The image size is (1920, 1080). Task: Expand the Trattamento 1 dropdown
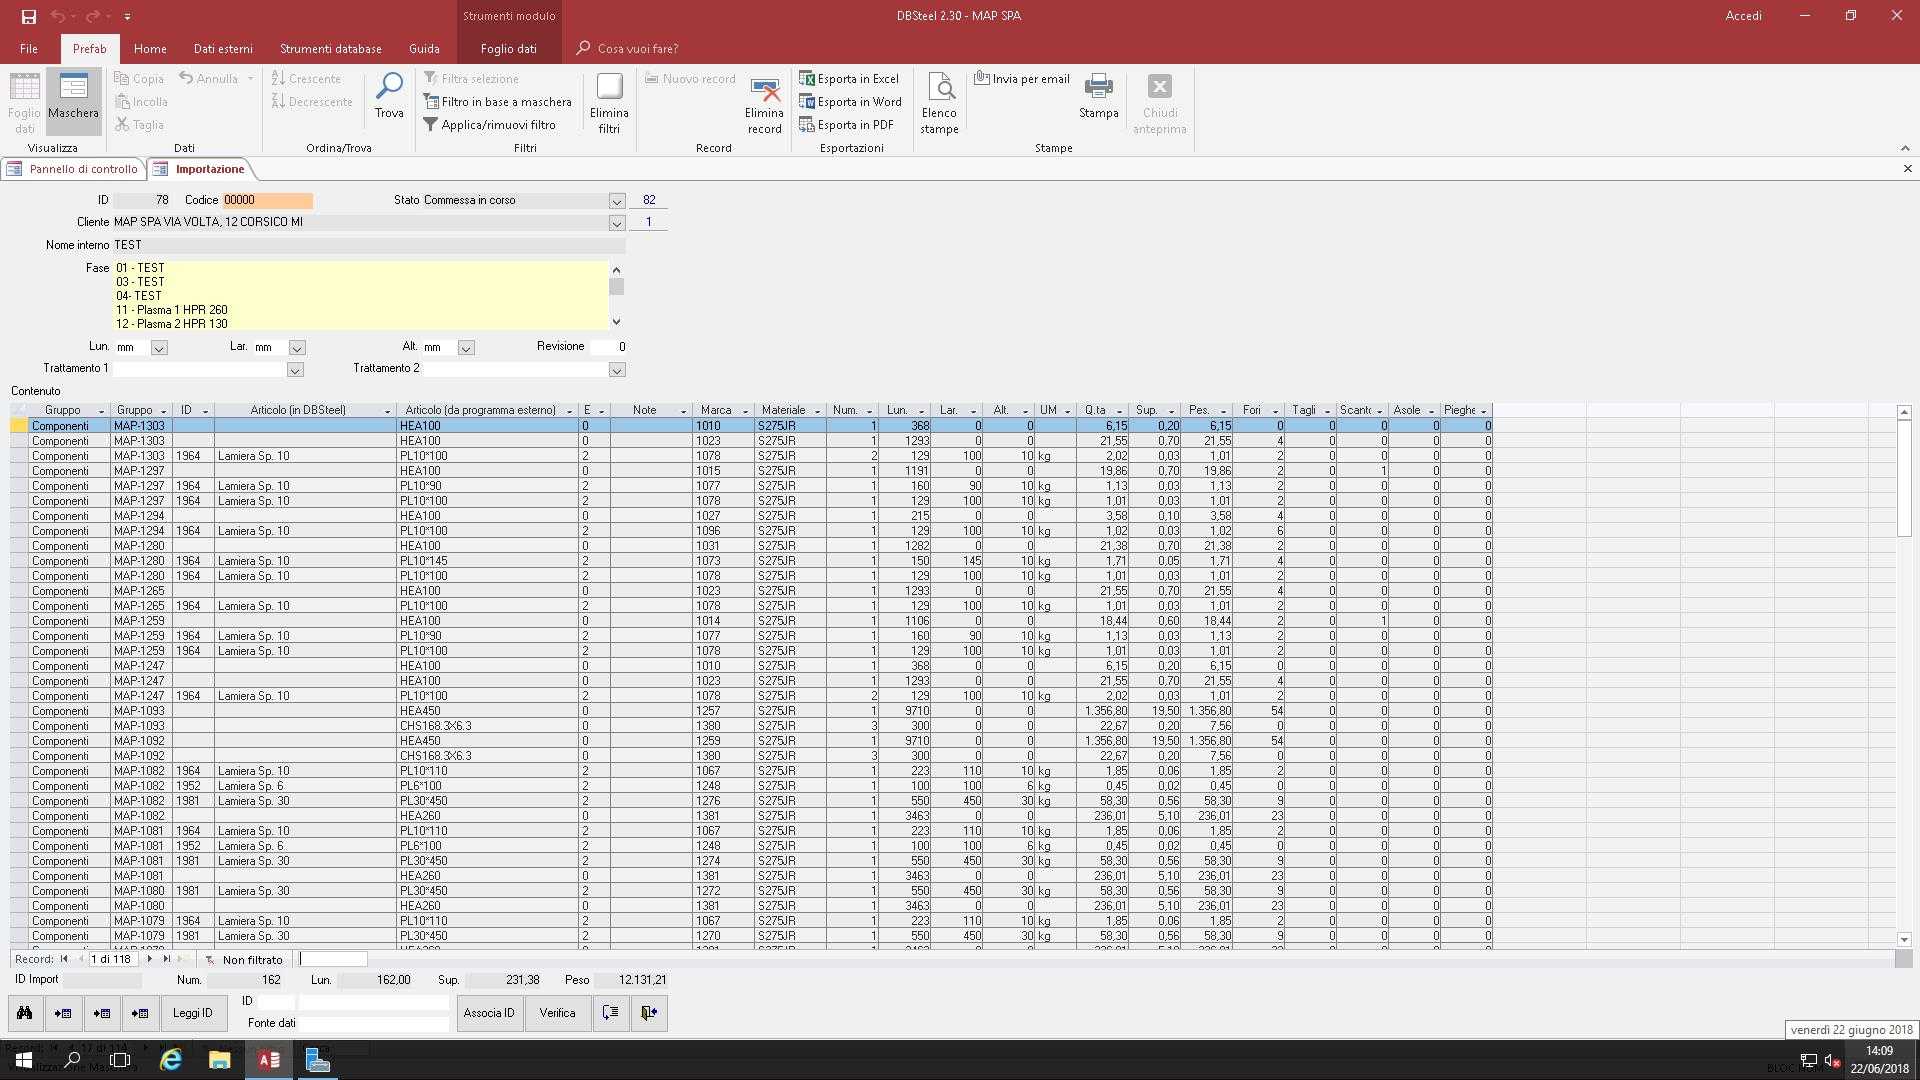tap(295, 370)
